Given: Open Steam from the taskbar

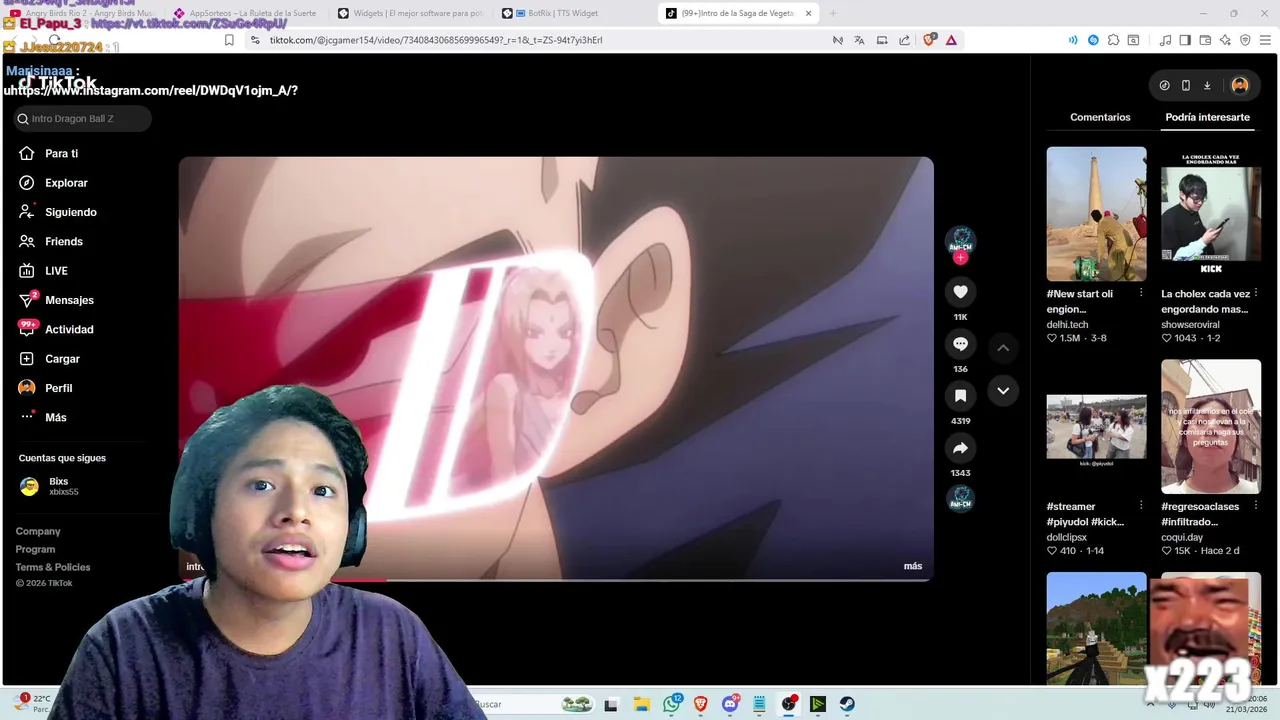Looking at the screenshot, I should point(847,704).
